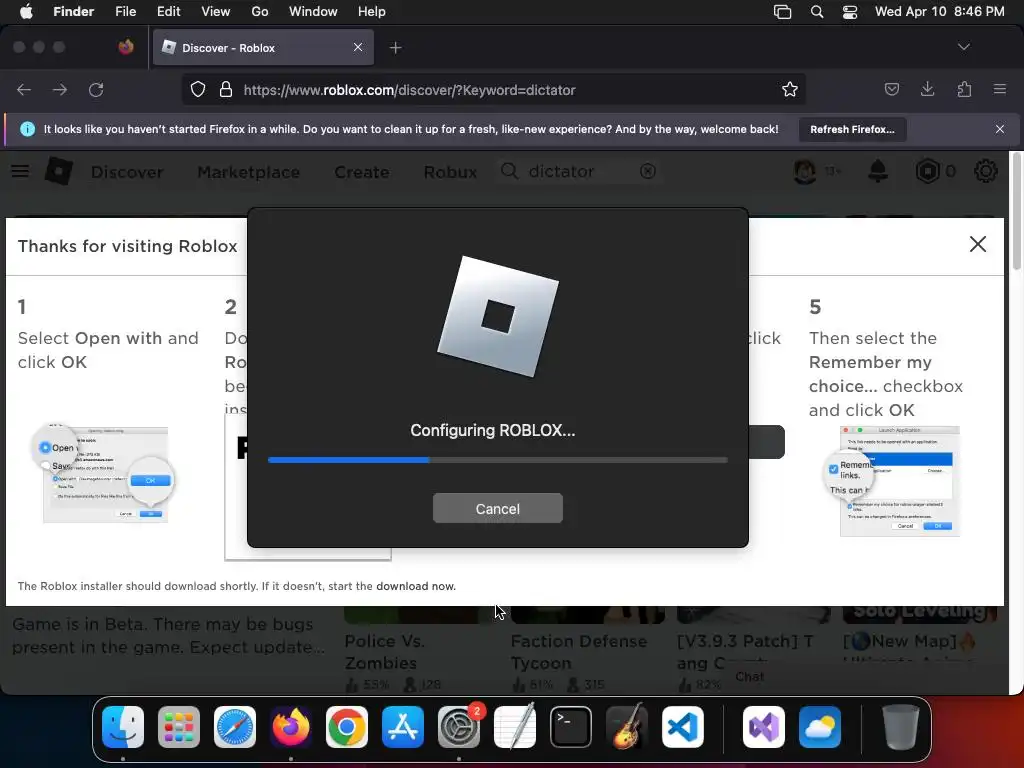This screenshot has height=768, width=1024.
Task: Open the Robux page link
Action: [x=450, y=172]
